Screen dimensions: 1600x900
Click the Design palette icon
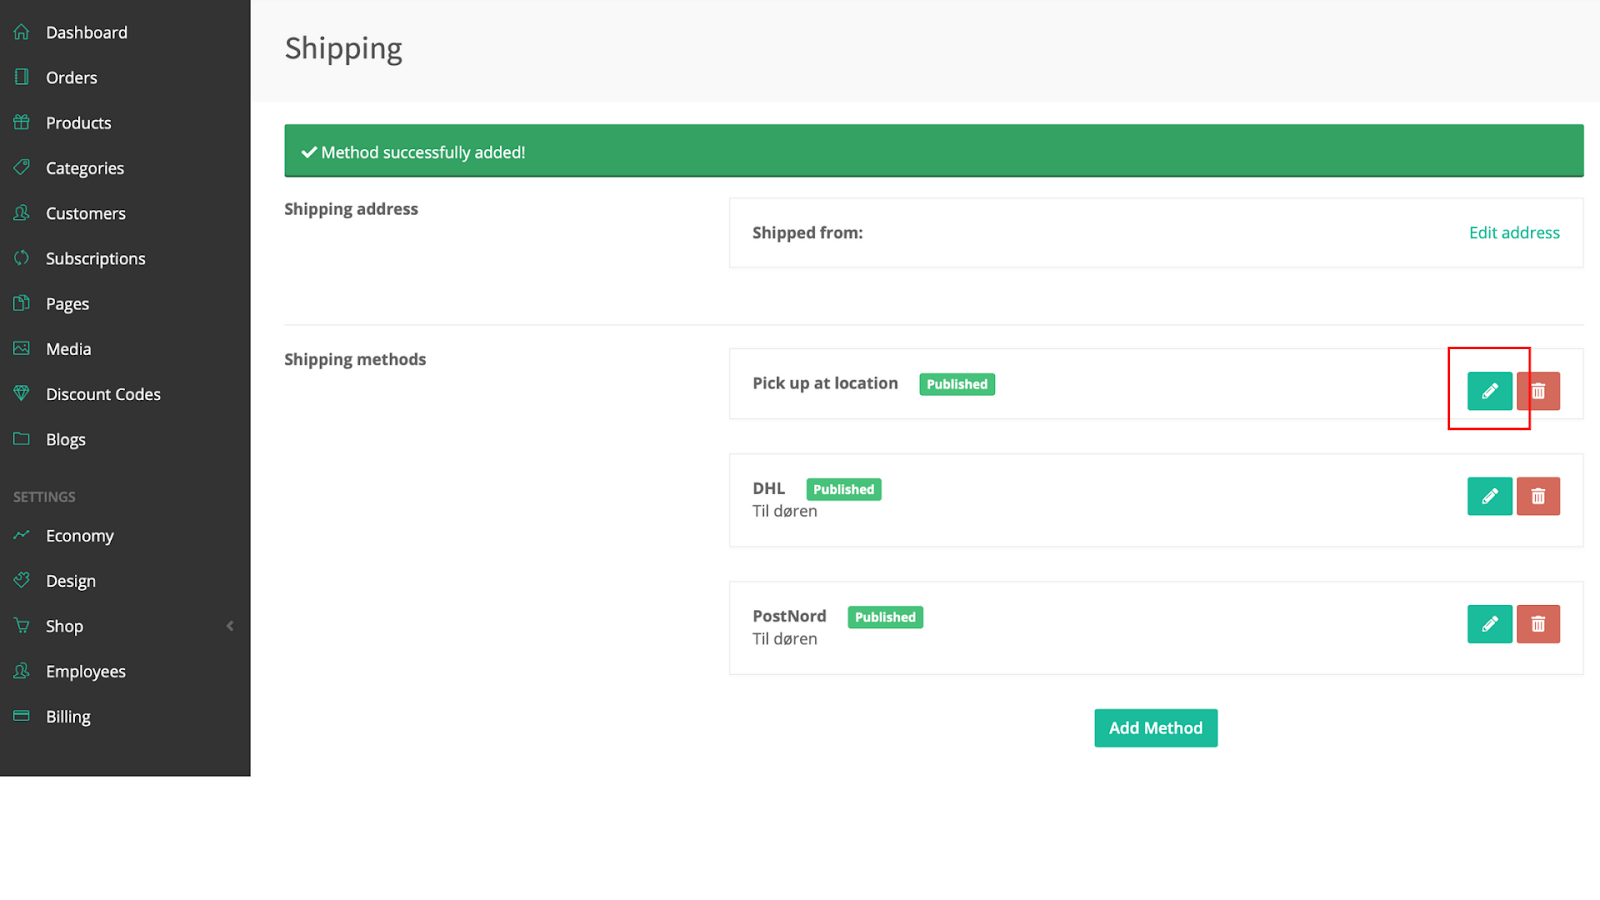[21, 580]
